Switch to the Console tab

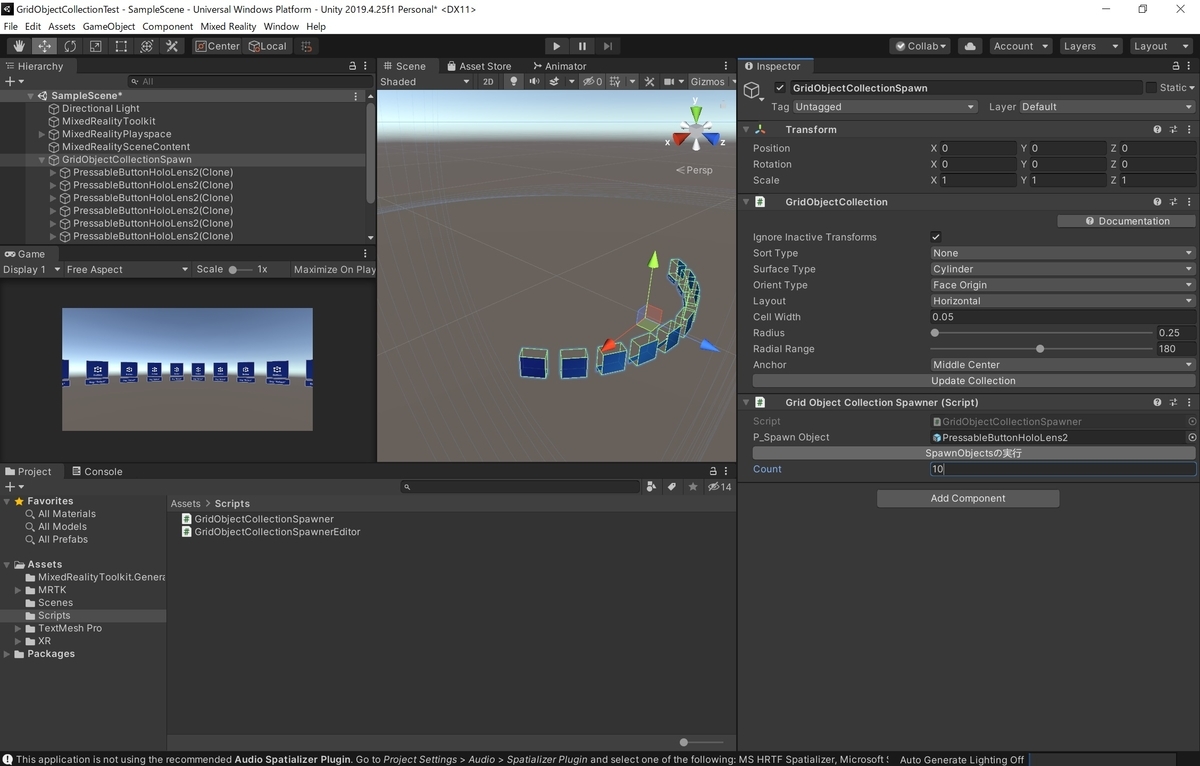(x=96, y=471)
